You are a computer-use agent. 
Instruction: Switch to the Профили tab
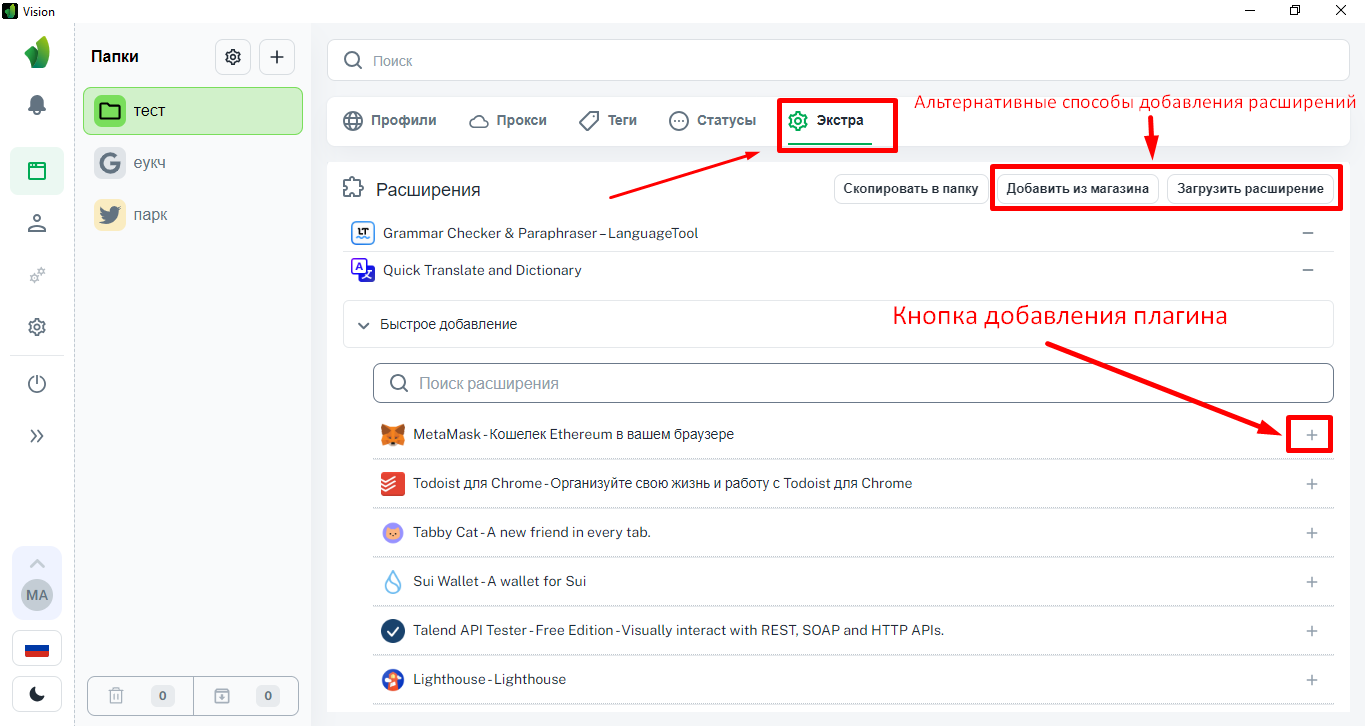389,120
